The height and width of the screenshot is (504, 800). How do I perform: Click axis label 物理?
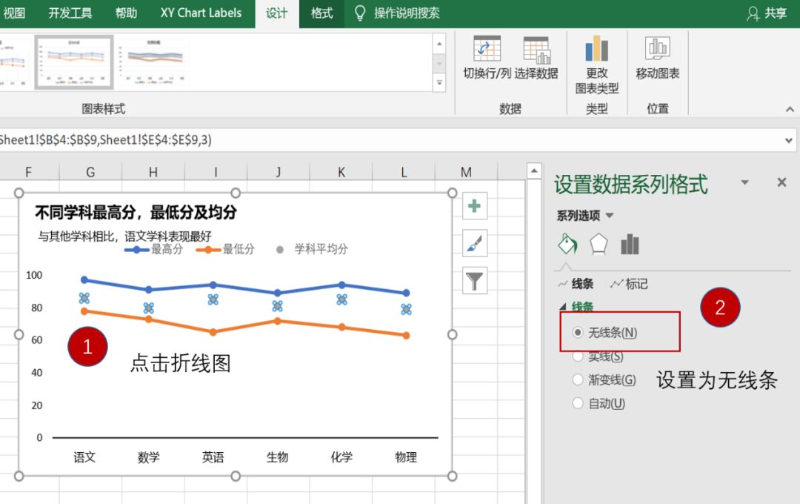tap(406, 457)
